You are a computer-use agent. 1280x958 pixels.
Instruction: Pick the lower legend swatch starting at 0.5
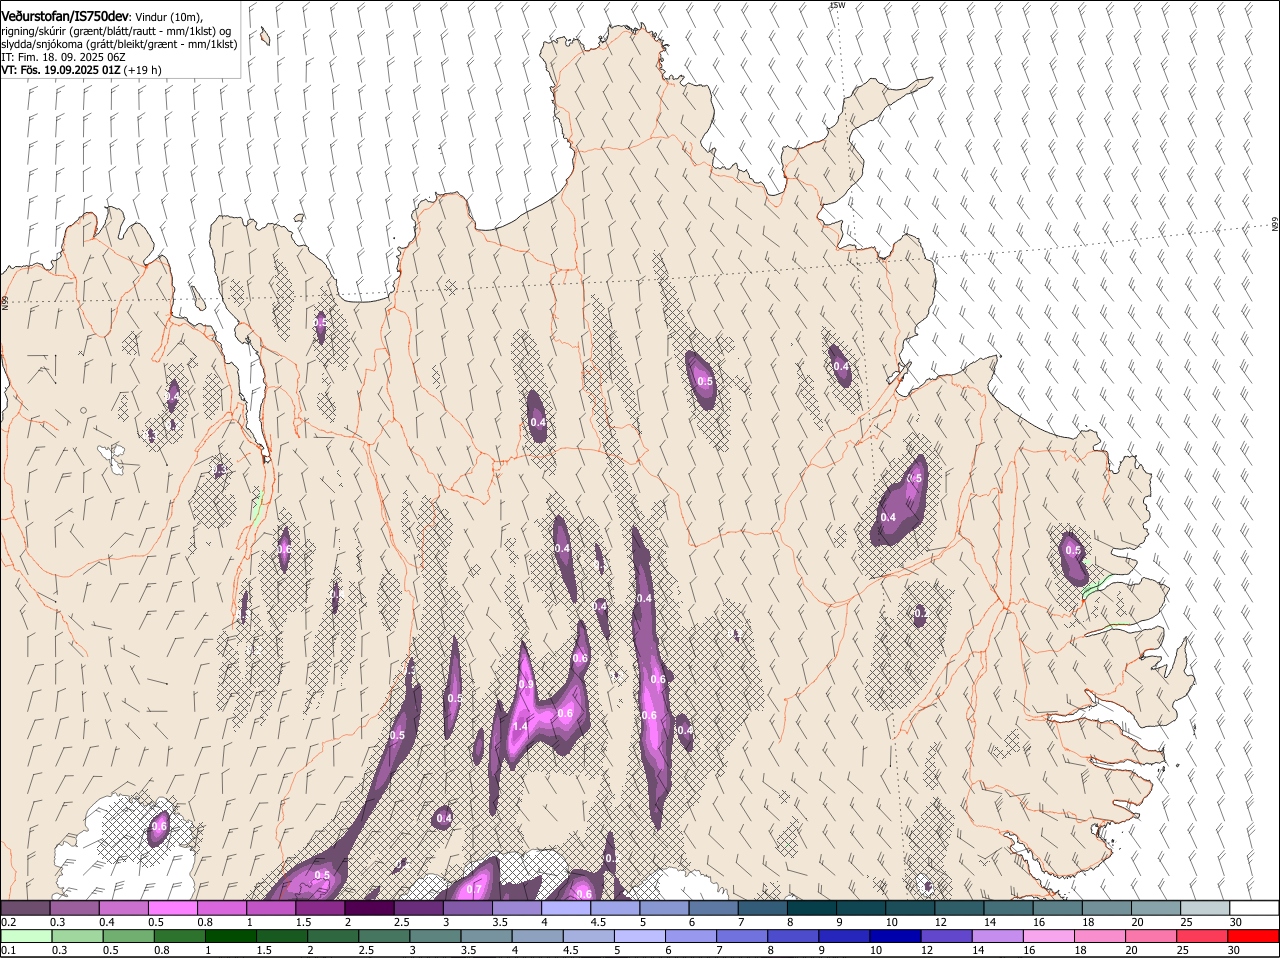coord(128,936)
